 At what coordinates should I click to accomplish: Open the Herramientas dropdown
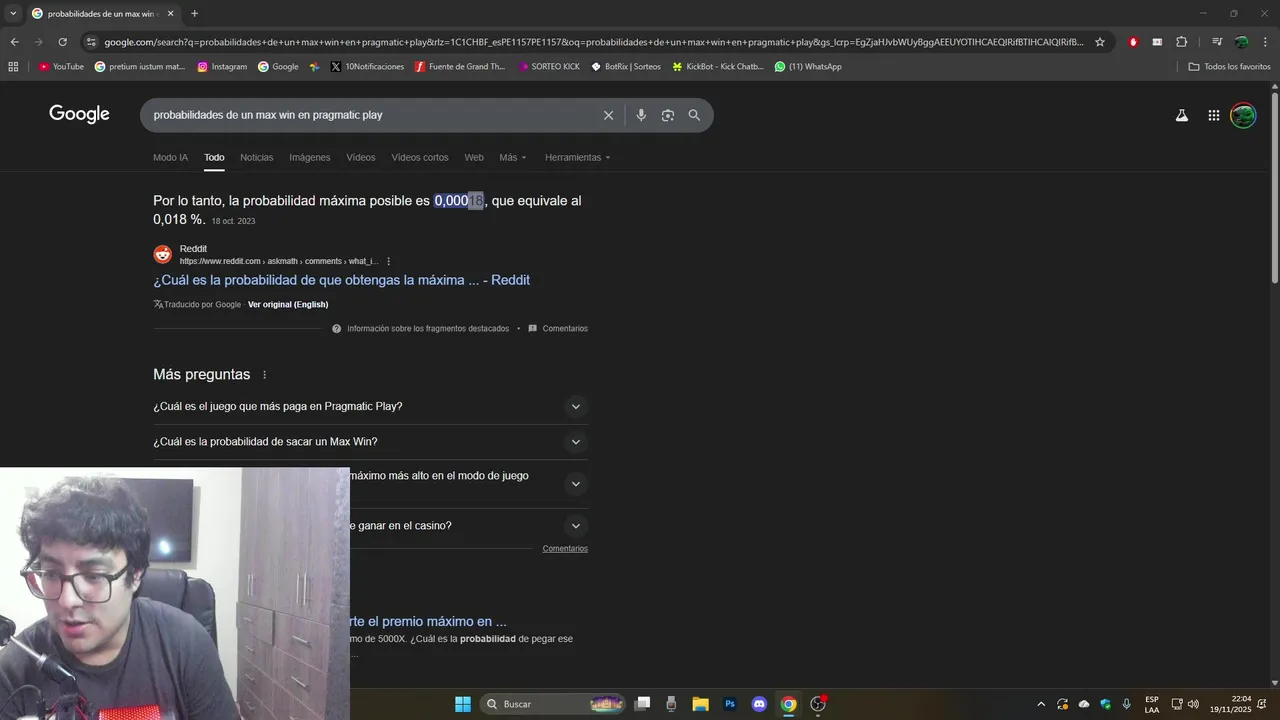tap(577, 158)
